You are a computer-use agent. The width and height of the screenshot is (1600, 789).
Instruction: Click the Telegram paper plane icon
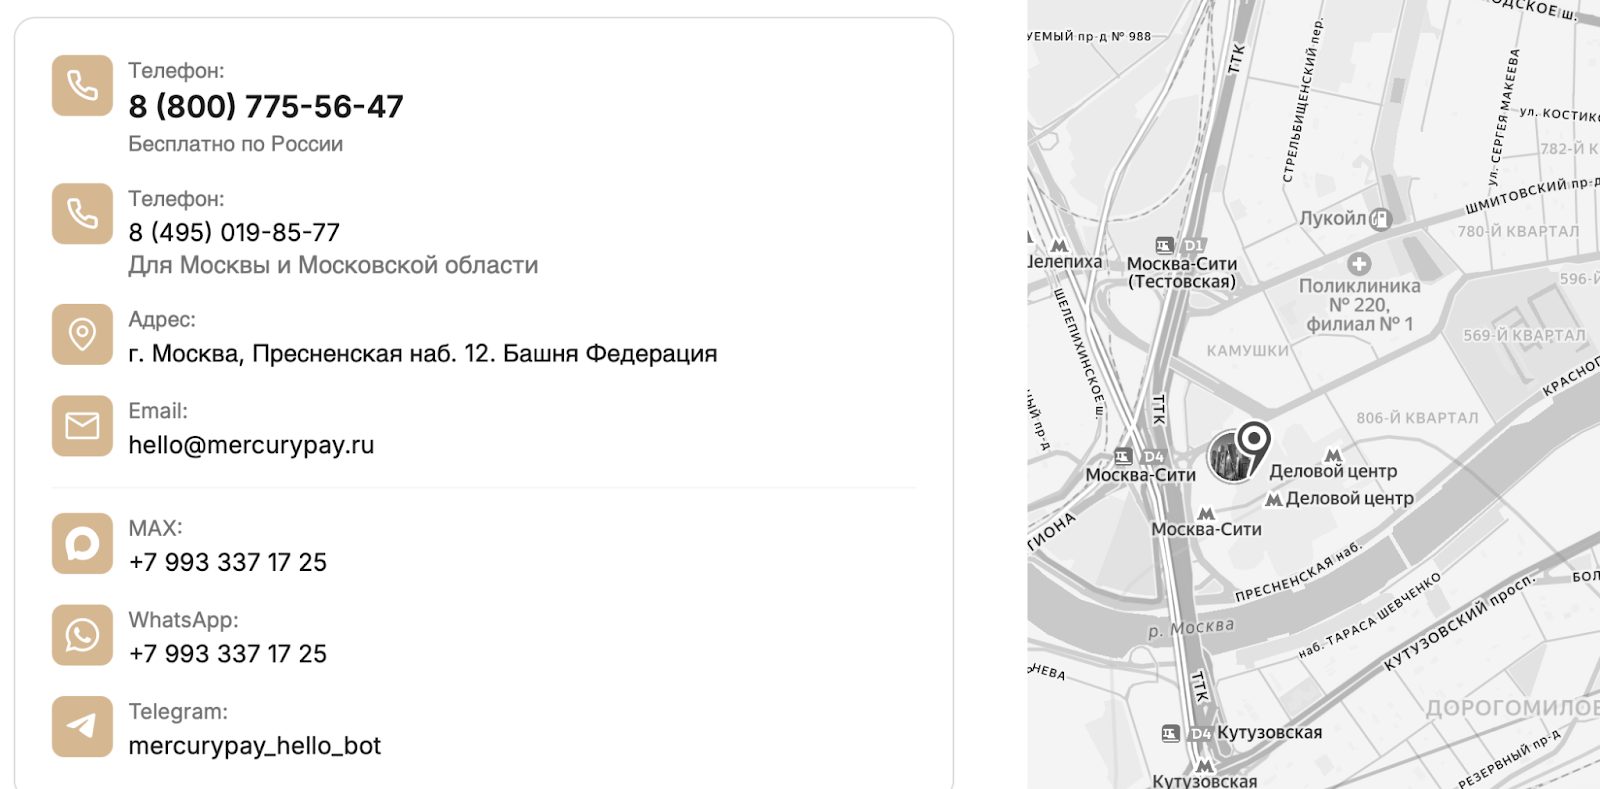(x=82, y=727)
